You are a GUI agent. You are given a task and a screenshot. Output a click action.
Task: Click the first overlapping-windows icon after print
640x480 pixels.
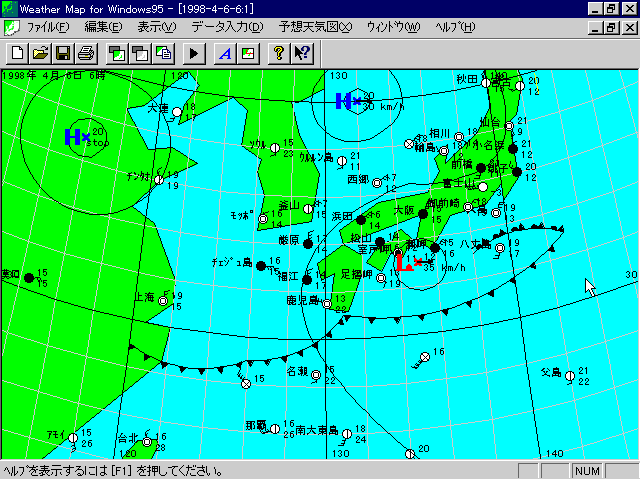tap(117, 52)
